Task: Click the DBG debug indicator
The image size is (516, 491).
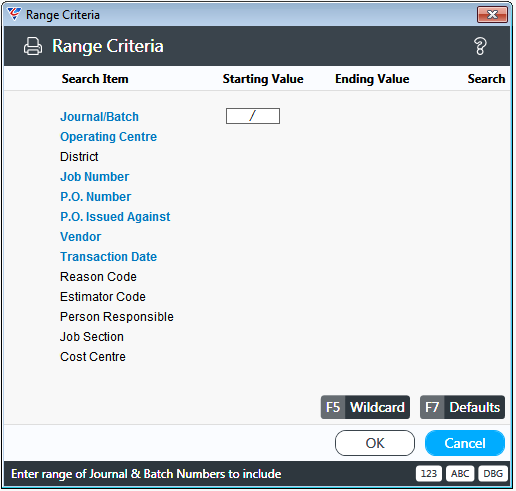Action: tap(493, 474)
